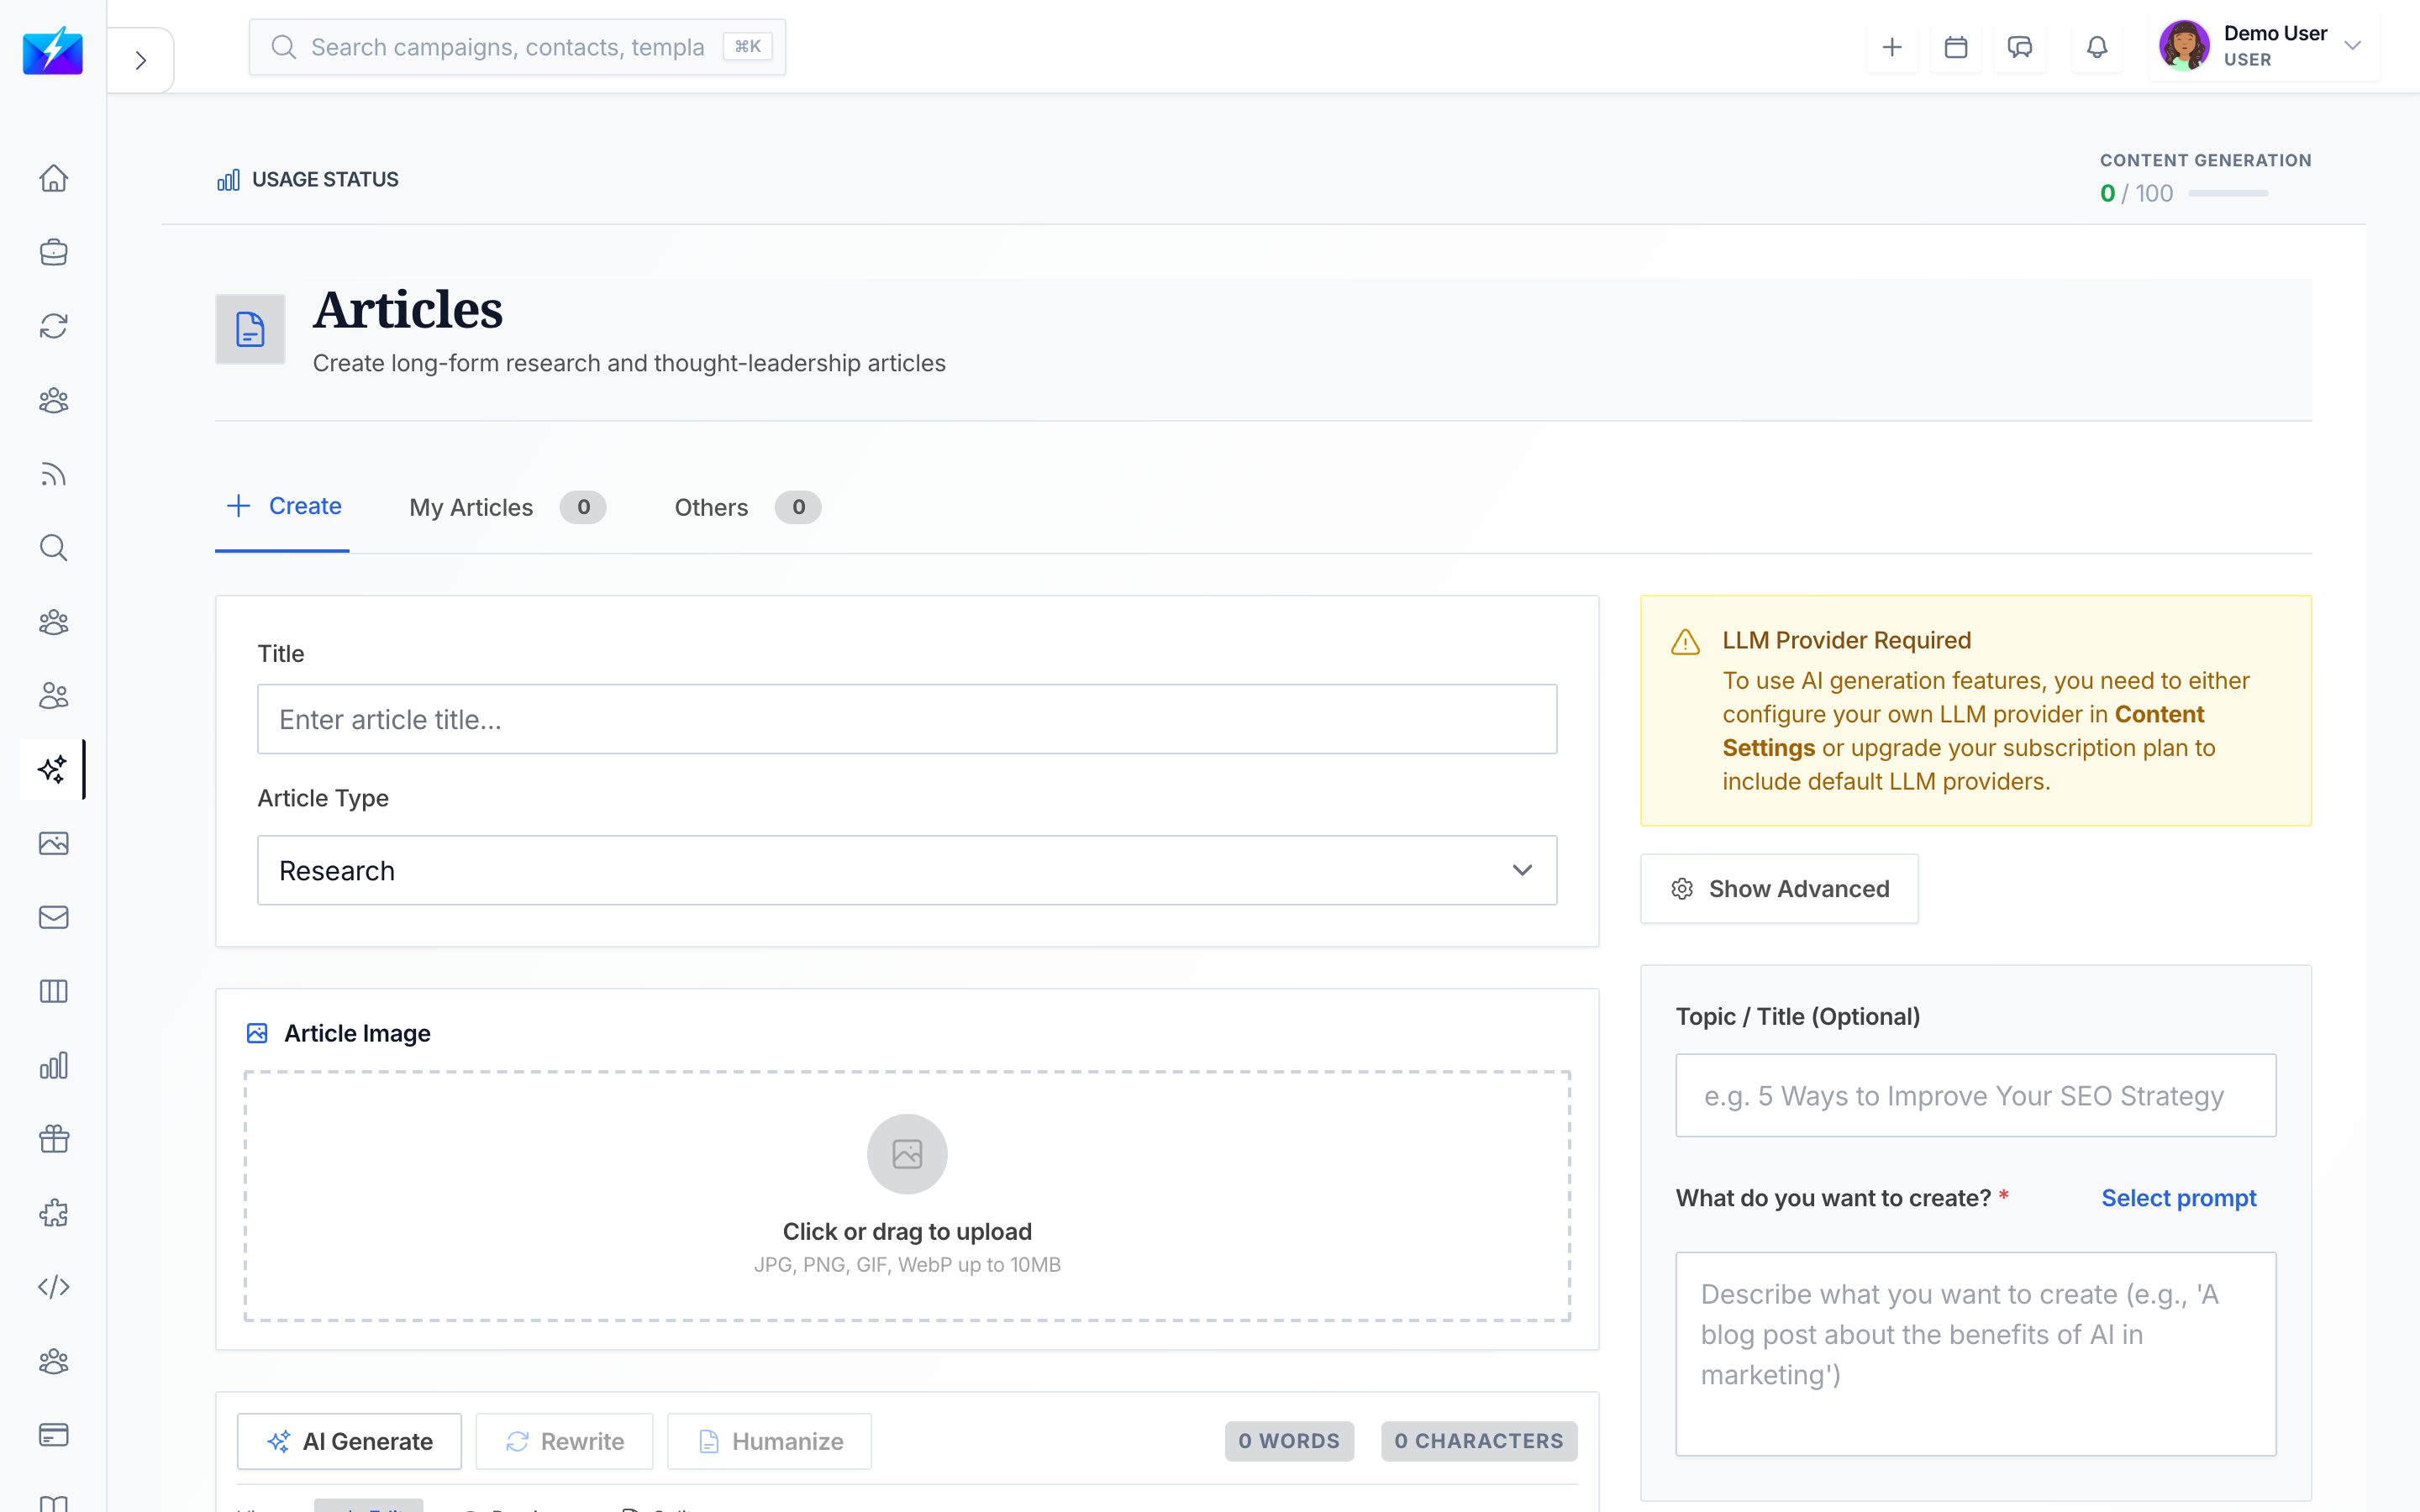Click the ⌘K shortcut badge in search
This screenshot has height=1512, width=2420.
[747, 47]
